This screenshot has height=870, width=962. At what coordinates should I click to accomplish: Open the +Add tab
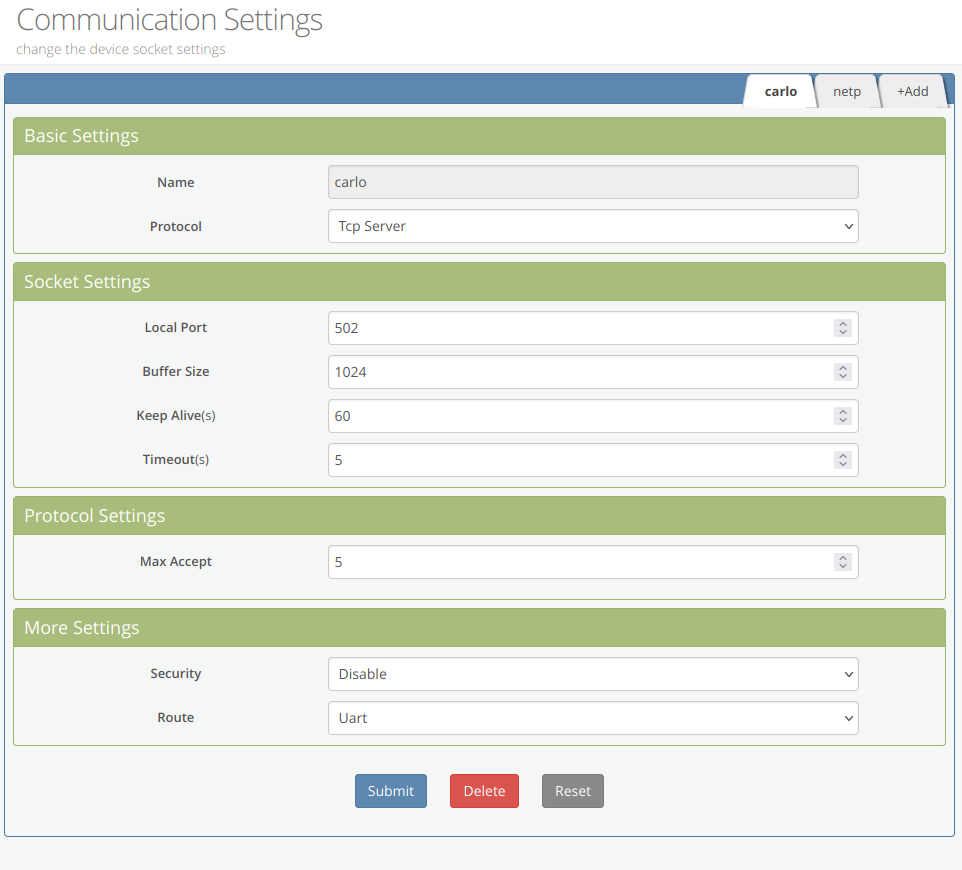coord(912,91)
